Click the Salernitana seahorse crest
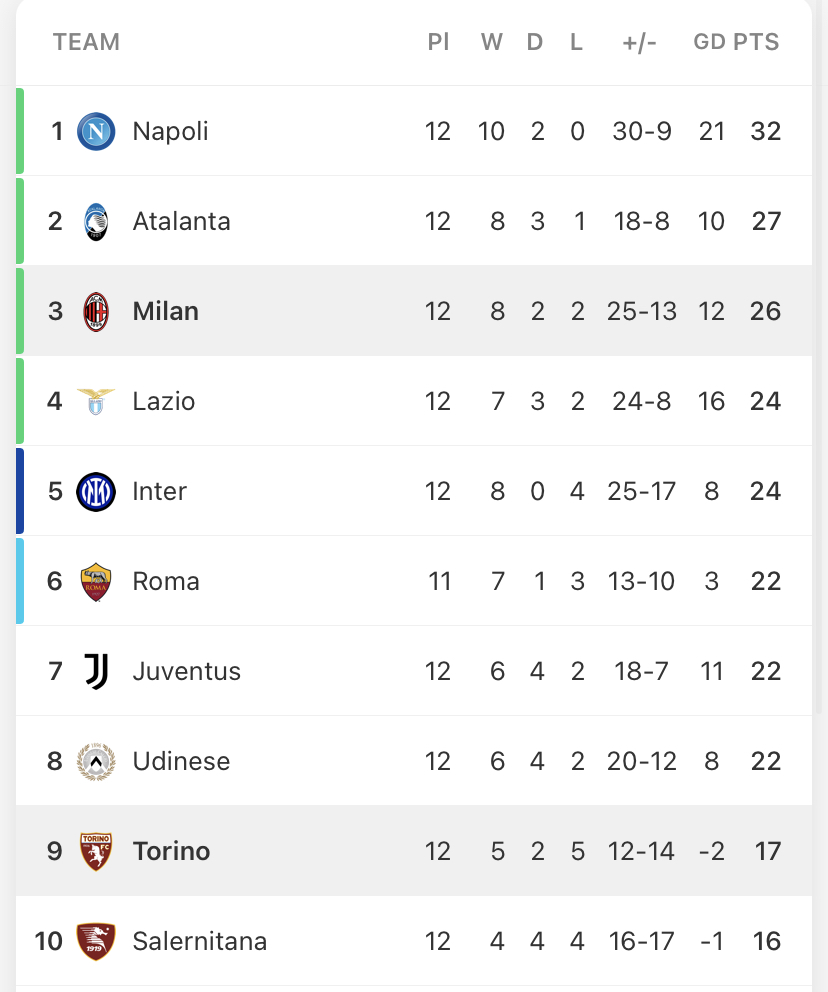The image size is (828, 992). (x=96, y=941)
